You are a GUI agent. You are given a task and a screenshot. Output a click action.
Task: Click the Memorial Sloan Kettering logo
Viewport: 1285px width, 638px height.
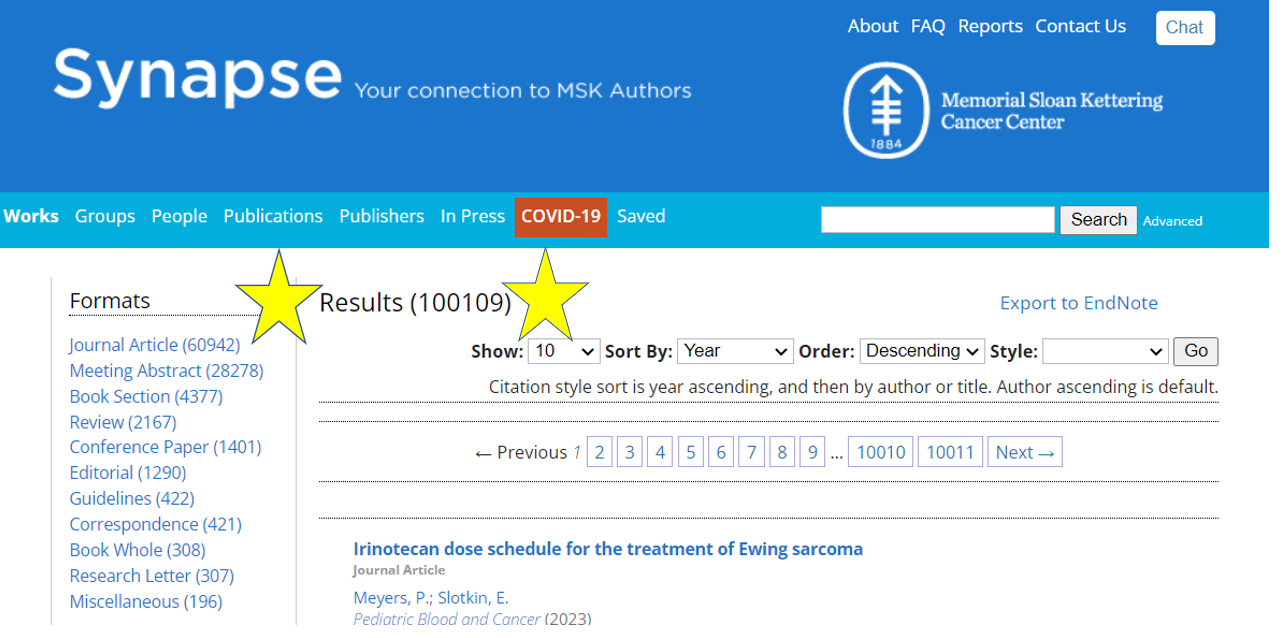[1003, 111]
